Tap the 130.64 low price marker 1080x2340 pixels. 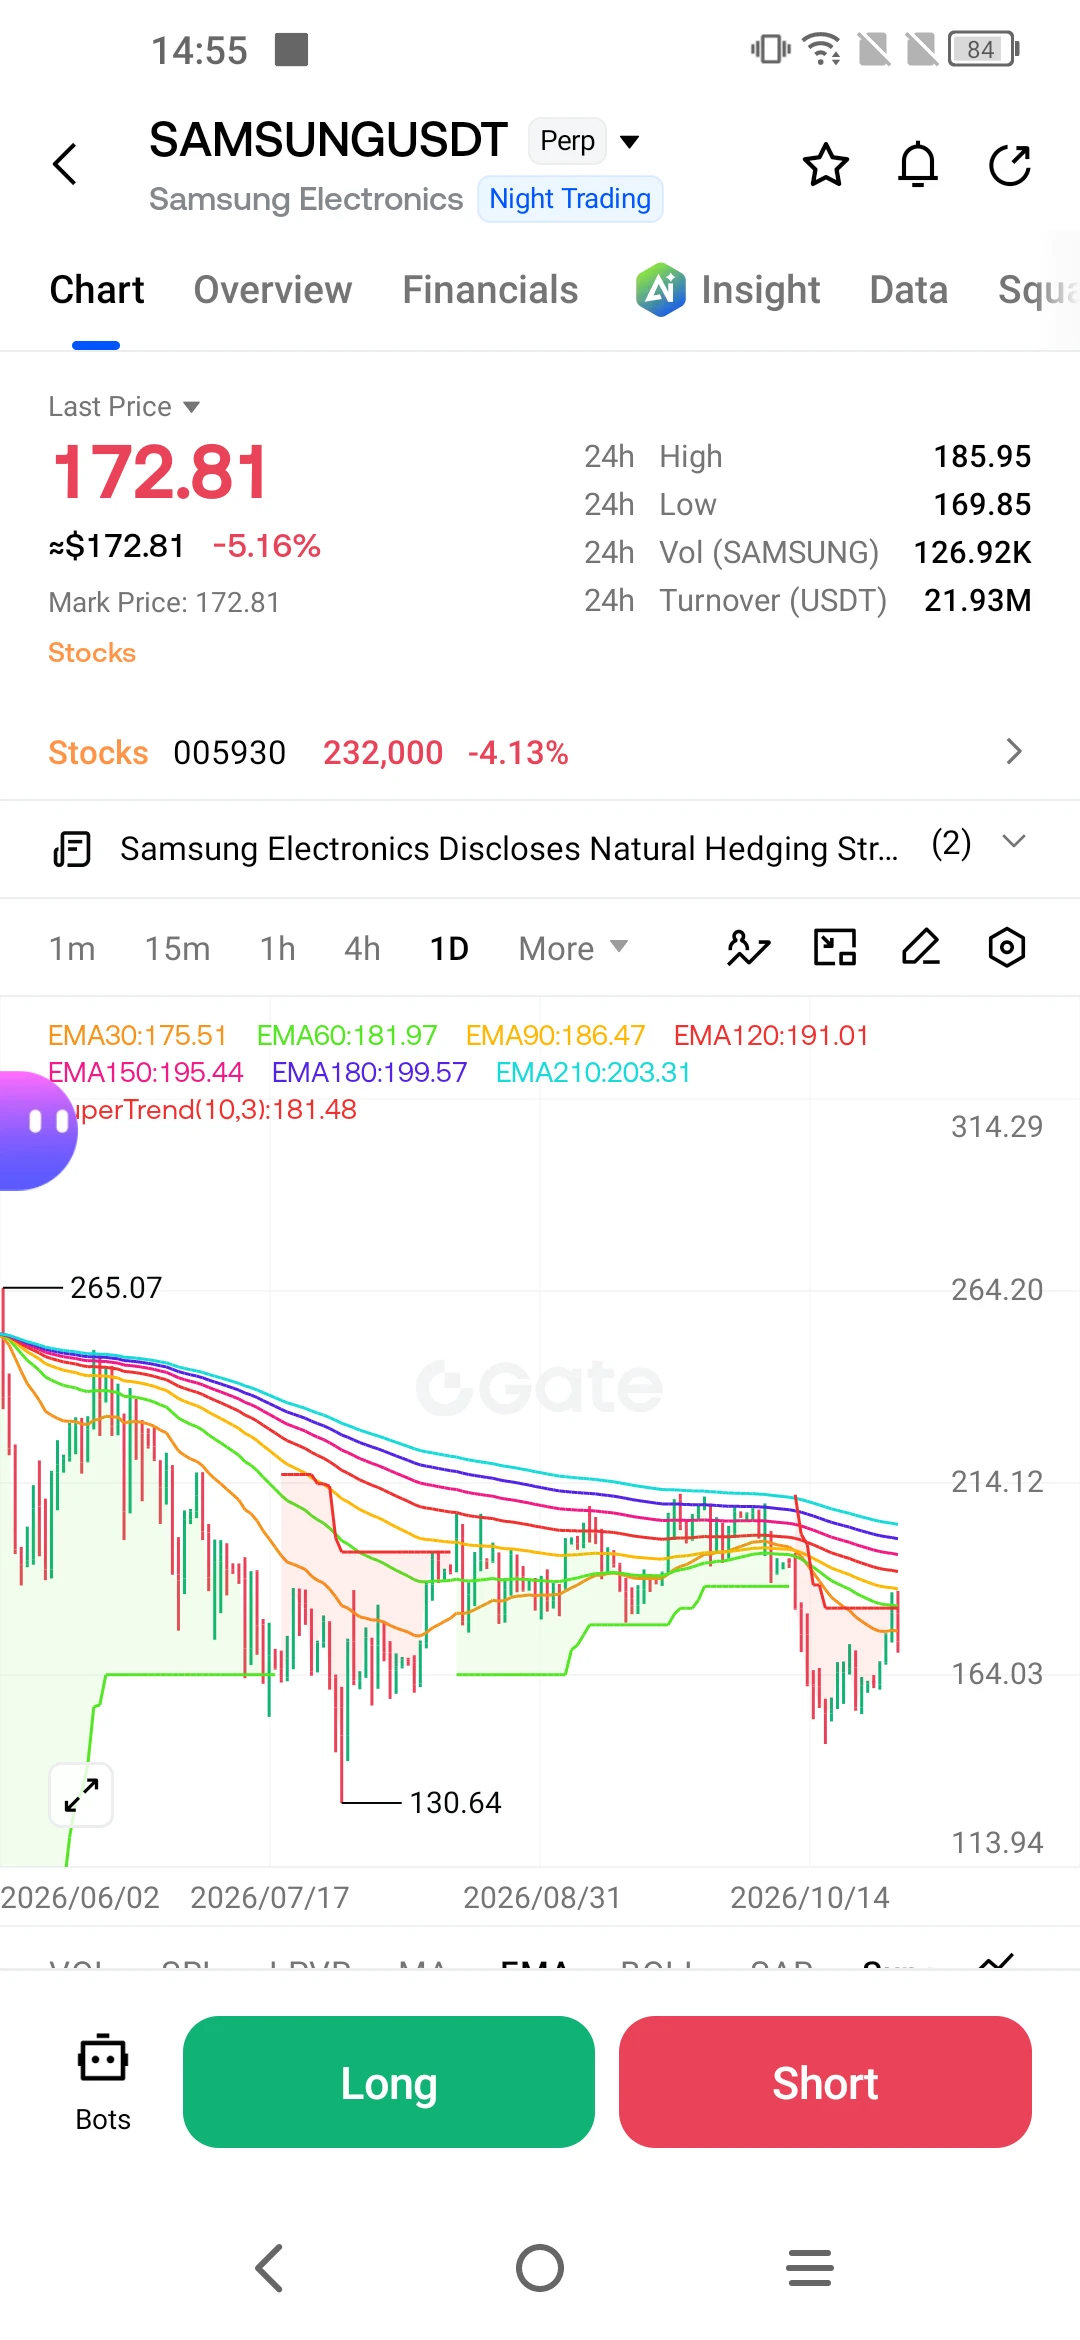pyautogui.click(x=455, y=1803)
